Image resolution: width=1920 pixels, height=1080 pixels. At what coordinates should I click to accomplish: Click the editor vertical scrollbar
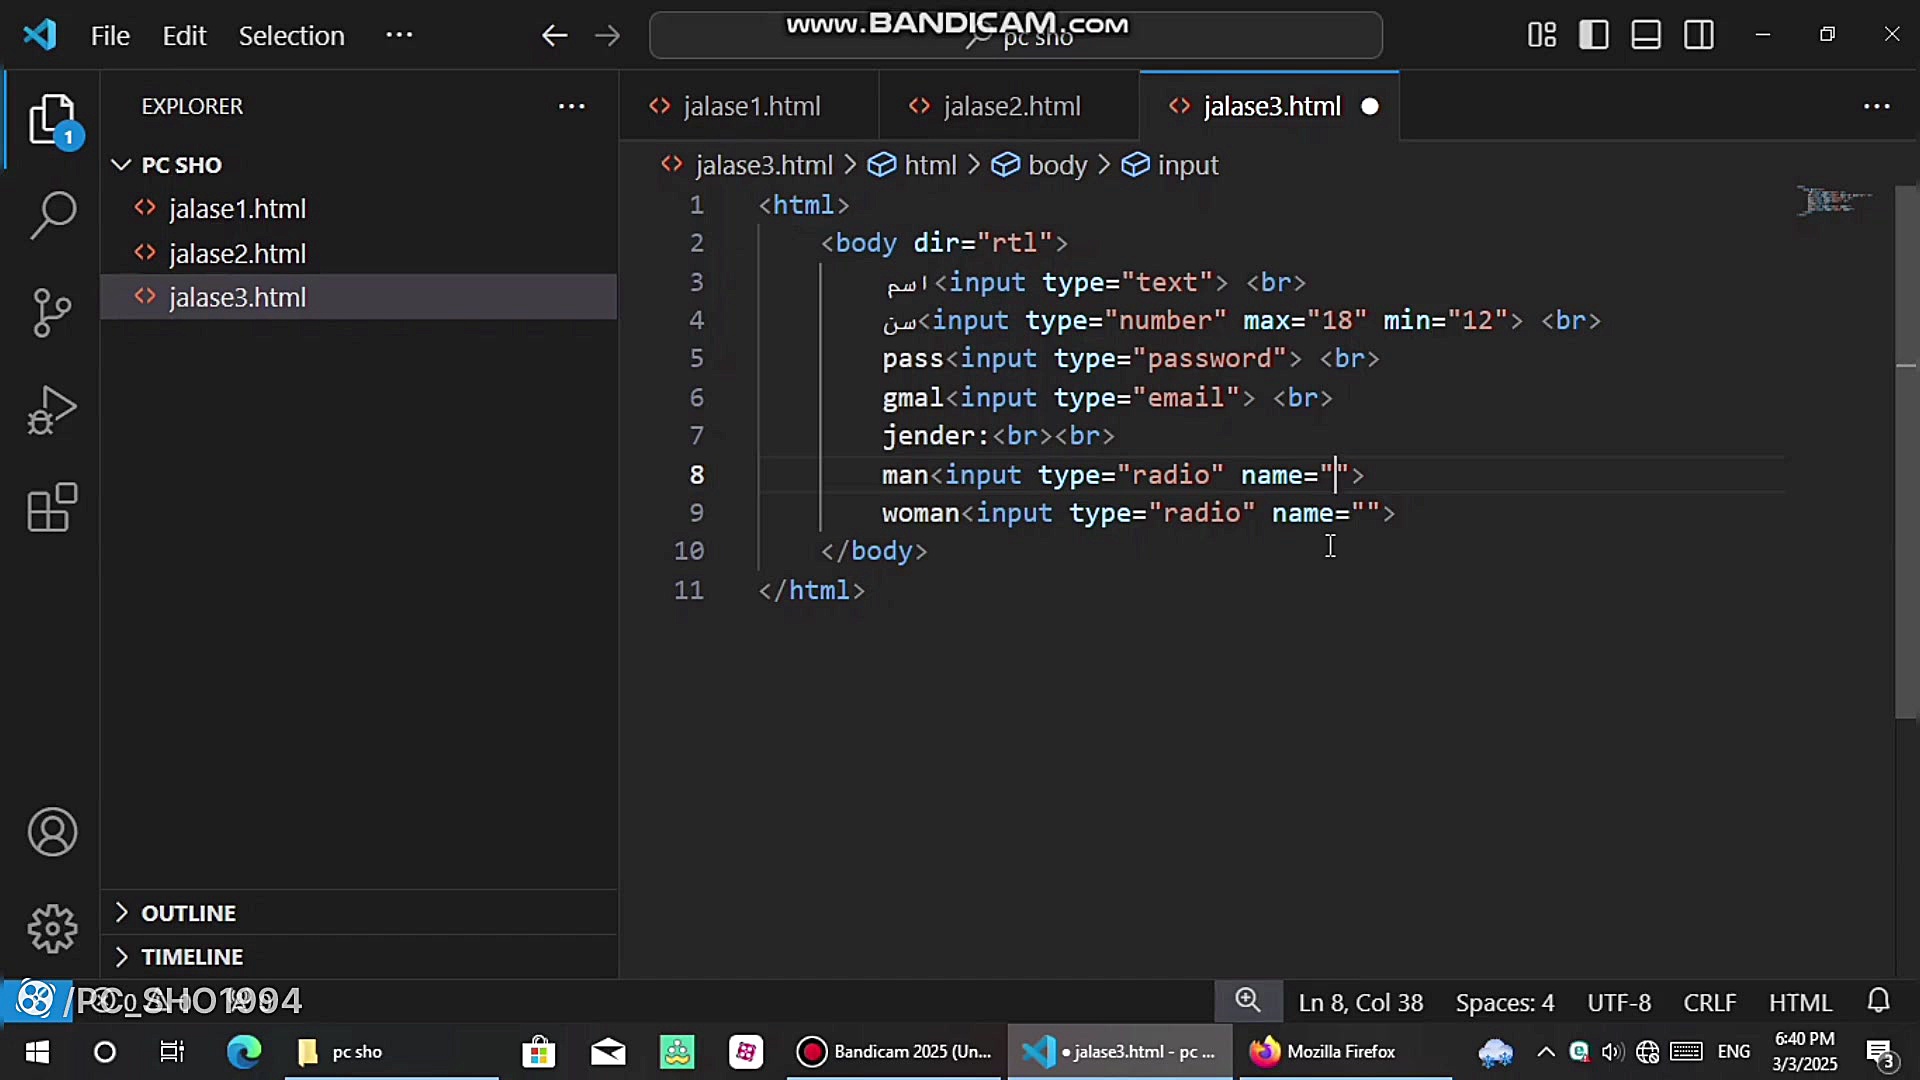tap(1906, 450)
